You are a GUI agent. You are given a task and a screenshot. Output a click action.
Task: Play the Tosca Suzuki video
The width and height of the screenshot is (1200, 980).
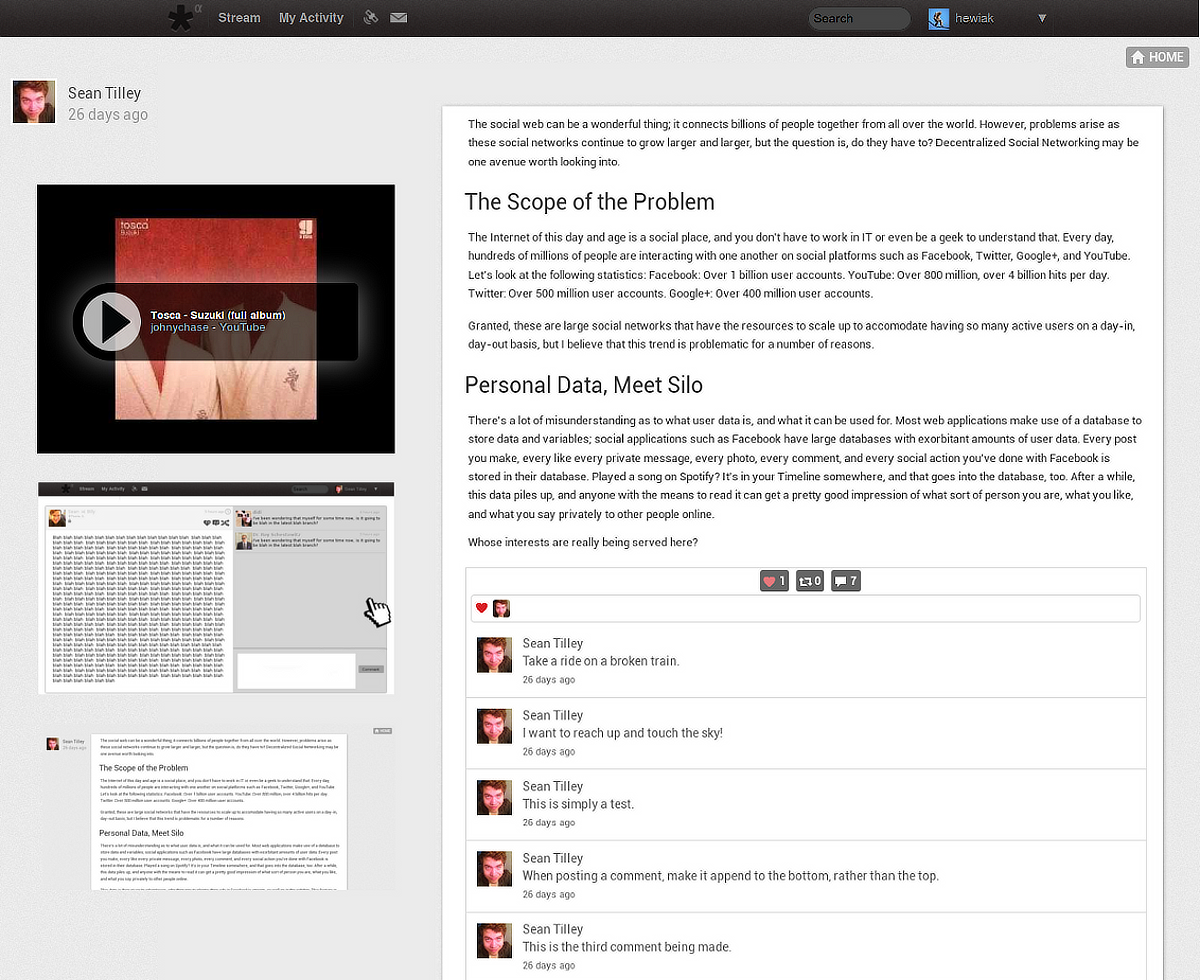110,321
